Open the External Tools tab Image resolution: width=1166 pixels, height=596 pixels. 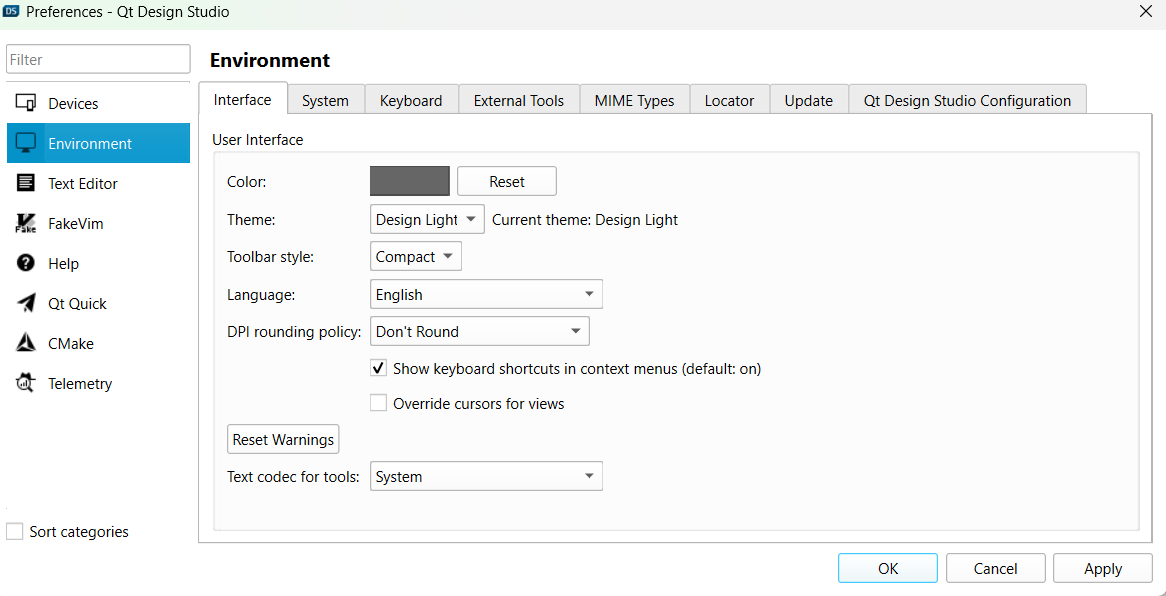tap(519, 100)
